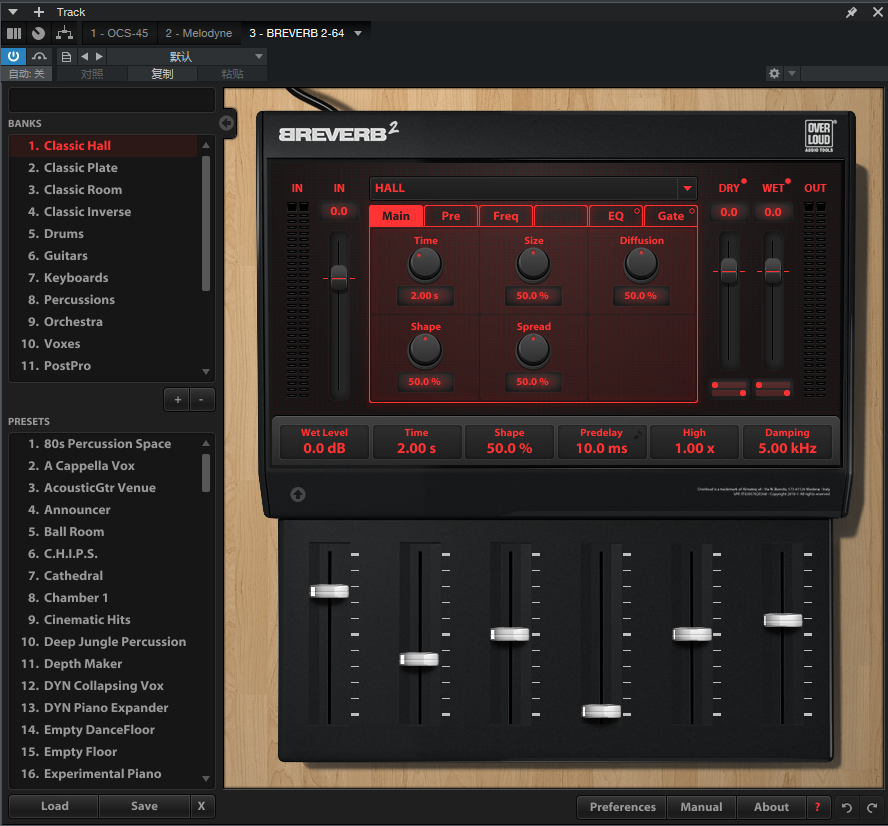The image size is (888, 826).
Task: Click the Time knob
Action: pos(425,264)
